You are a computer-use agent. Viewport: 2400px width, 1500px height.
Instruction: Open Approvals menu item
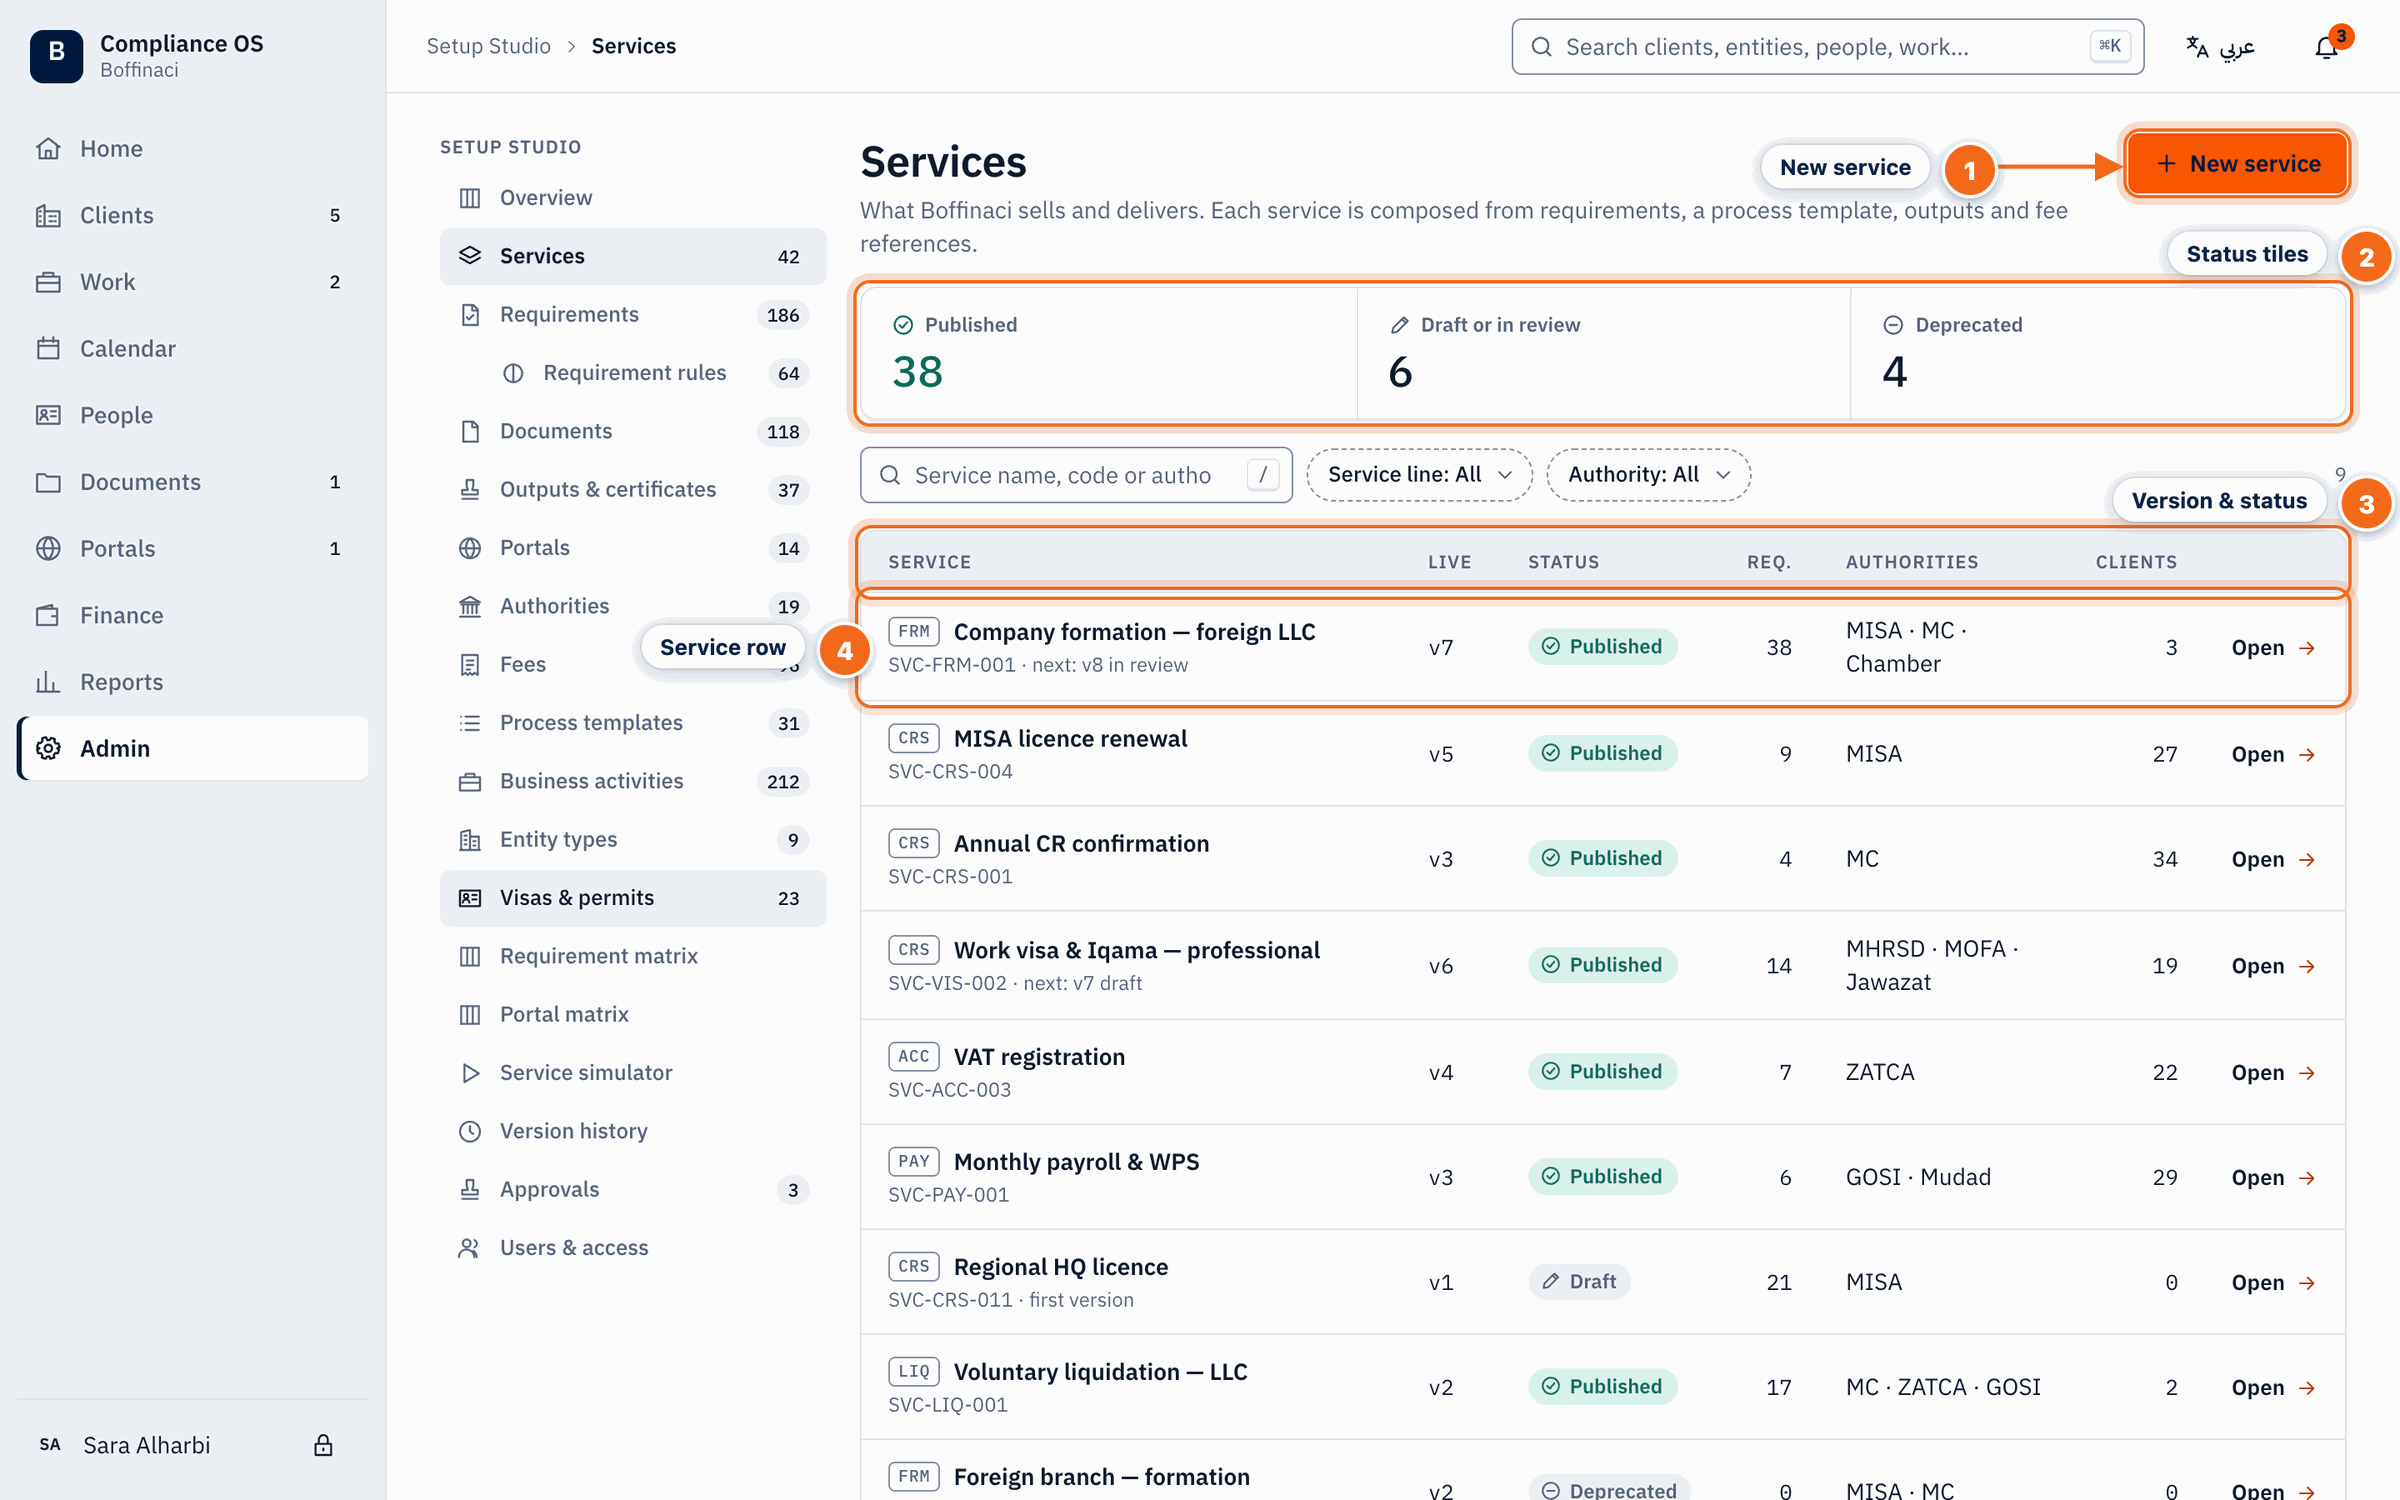pos(633,1190)
